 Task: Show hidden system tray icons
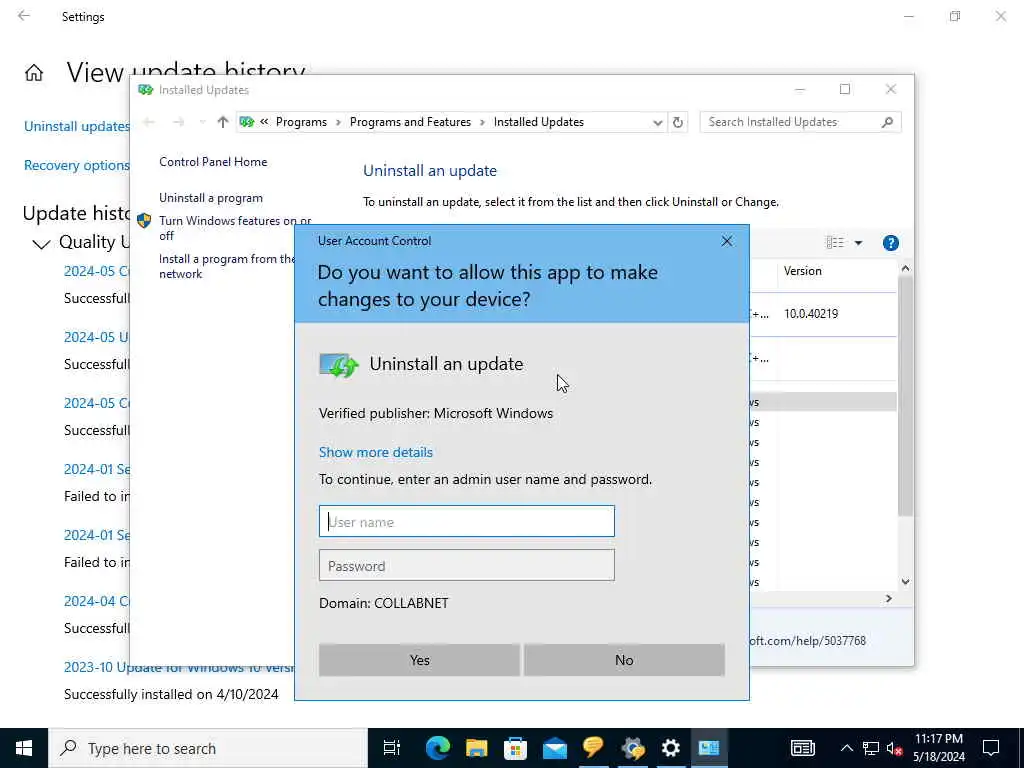846,748
